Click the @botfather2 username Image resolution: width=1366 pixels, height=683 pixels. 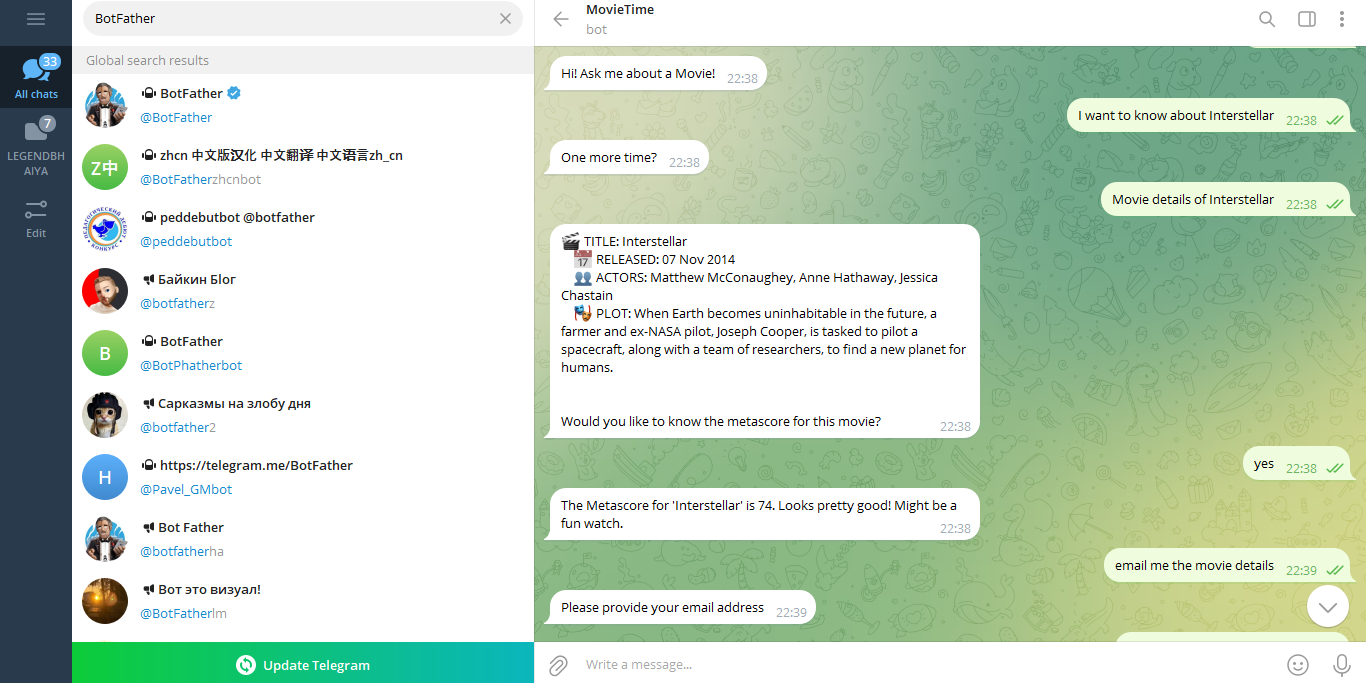pyautogui.click(x=178, y=427)
